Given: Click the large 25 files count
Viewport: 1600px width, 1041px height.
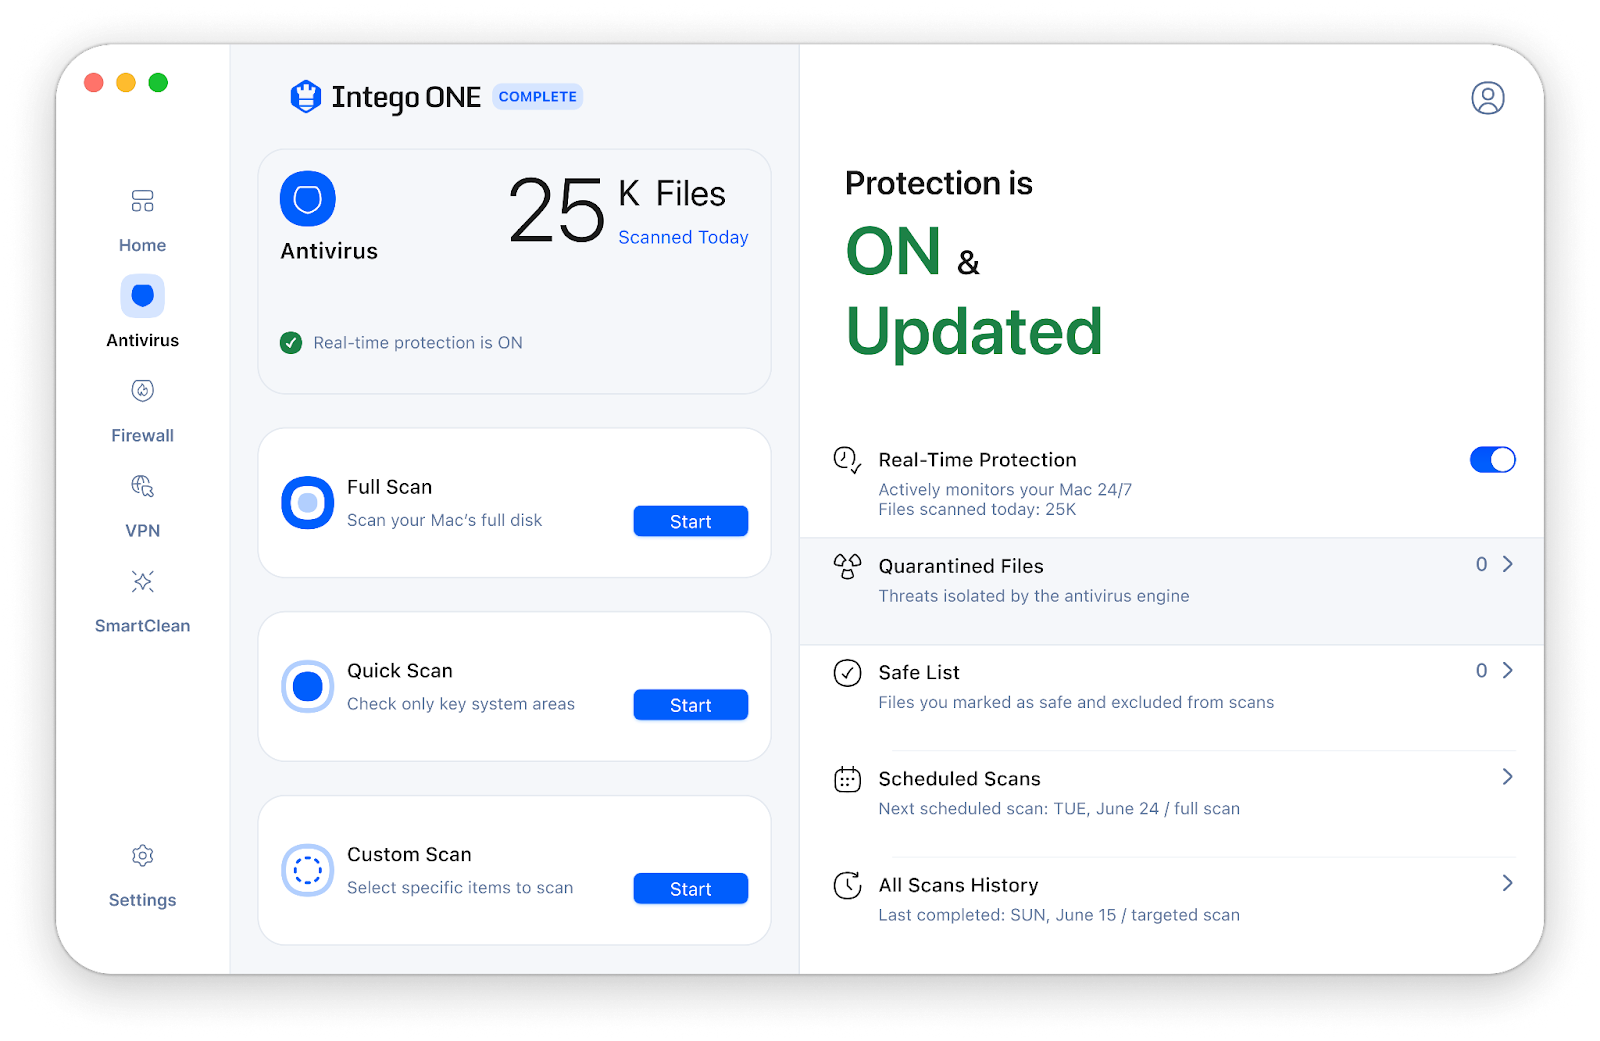Looking at the screenshot, I should [557, 210].
